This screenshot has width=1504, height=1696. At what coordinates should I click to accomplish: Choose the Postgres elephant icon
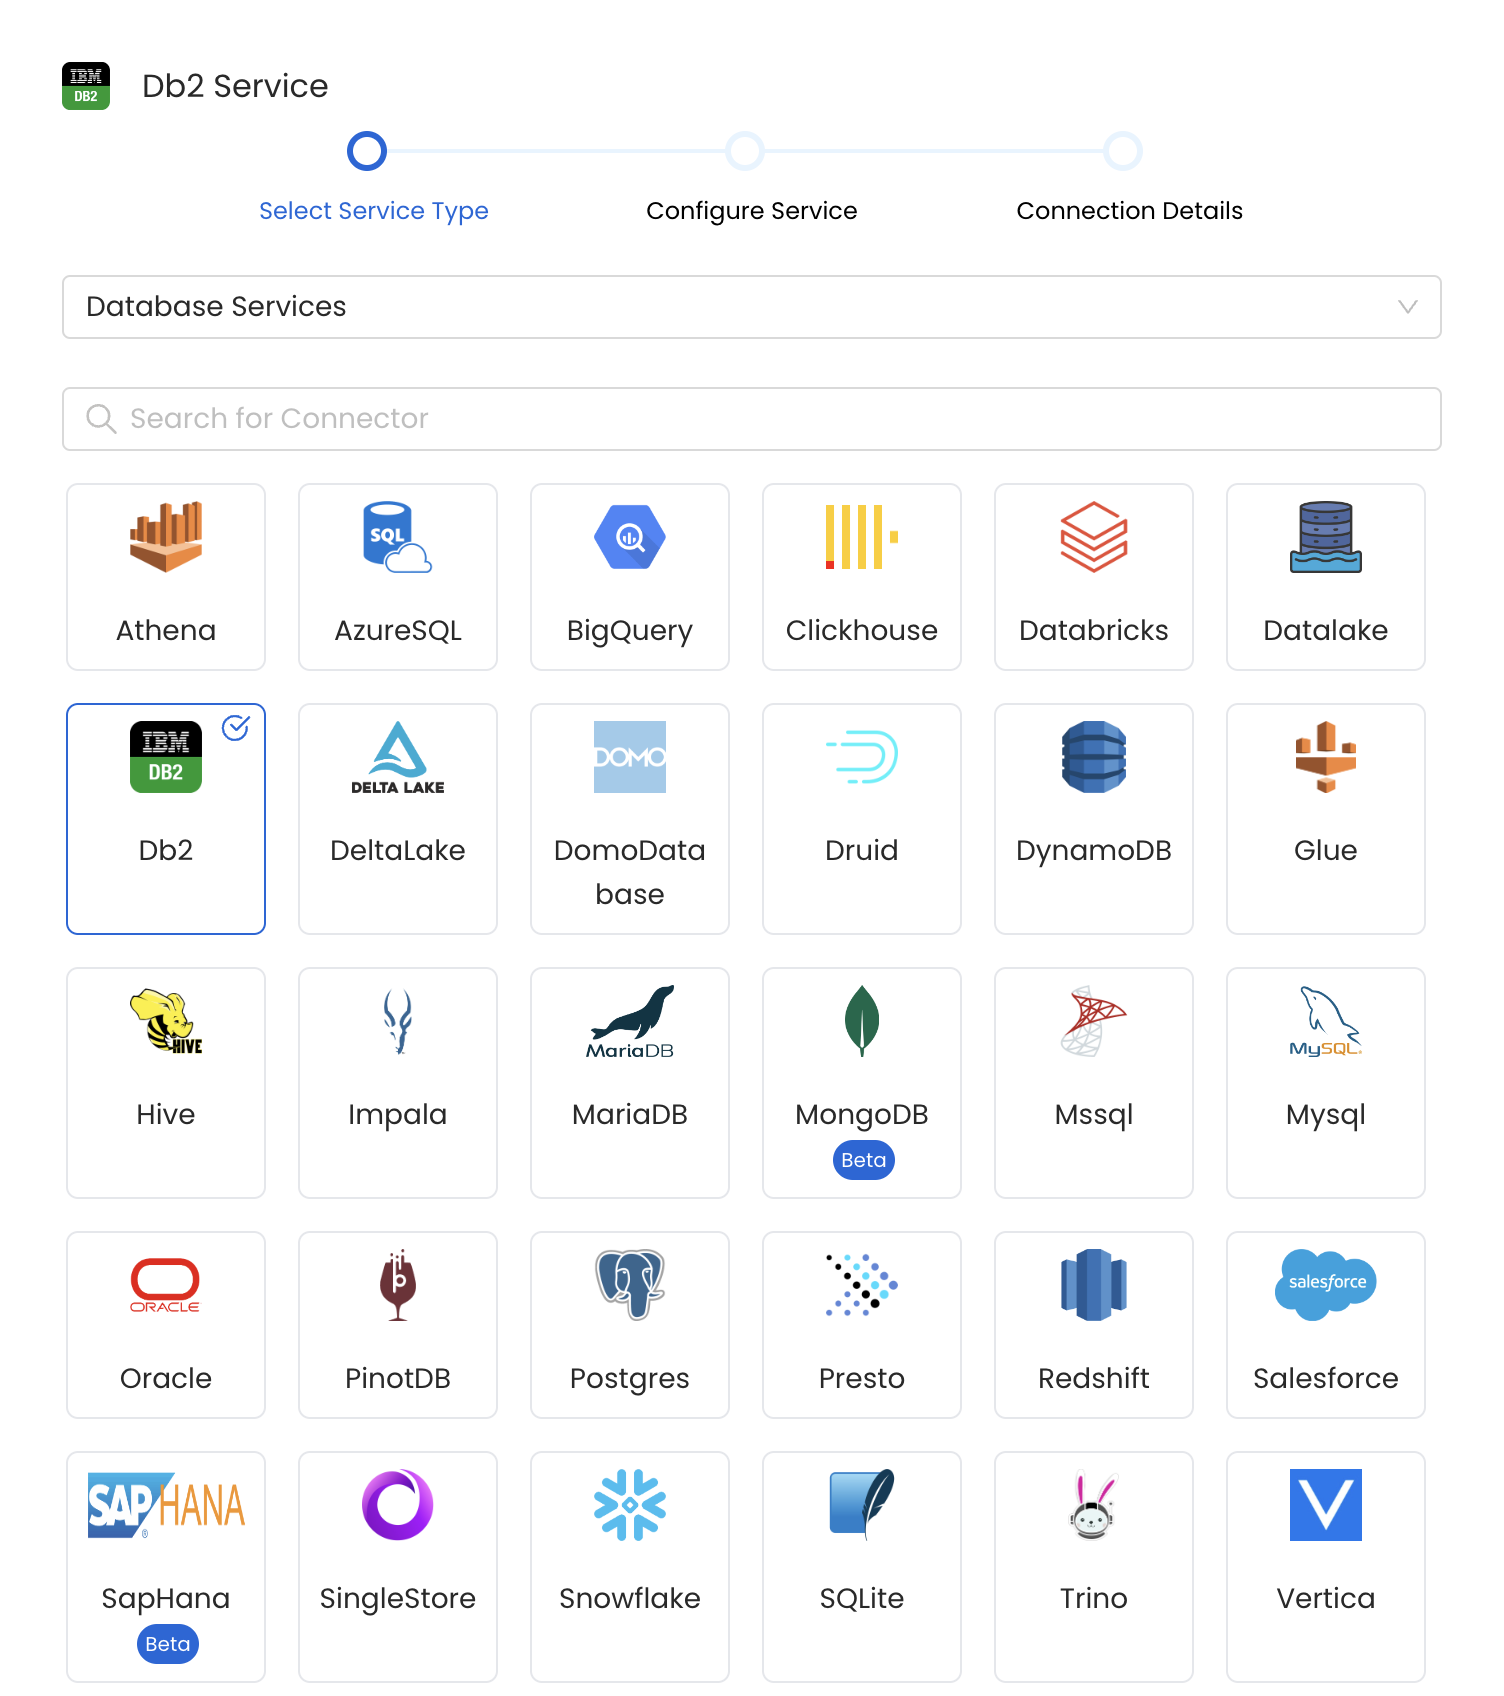(x=630, y=1285)
